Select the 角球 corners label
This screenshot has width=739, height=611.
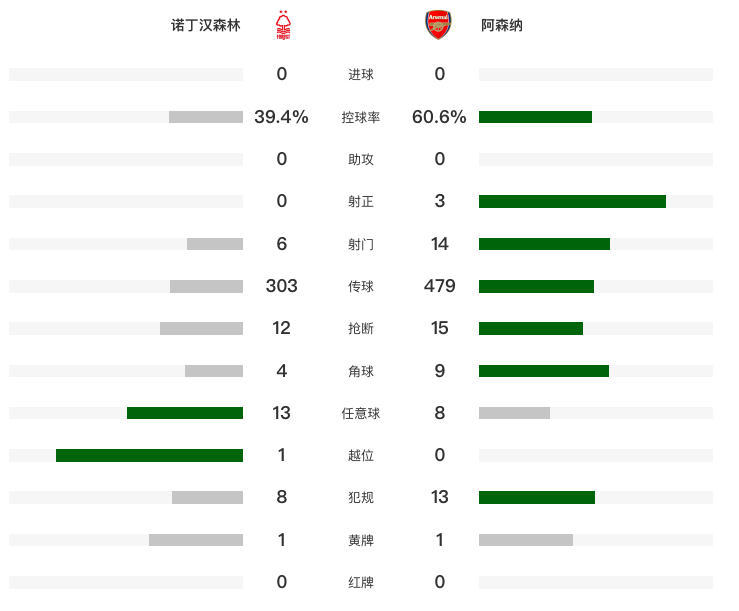coord(361,371)
